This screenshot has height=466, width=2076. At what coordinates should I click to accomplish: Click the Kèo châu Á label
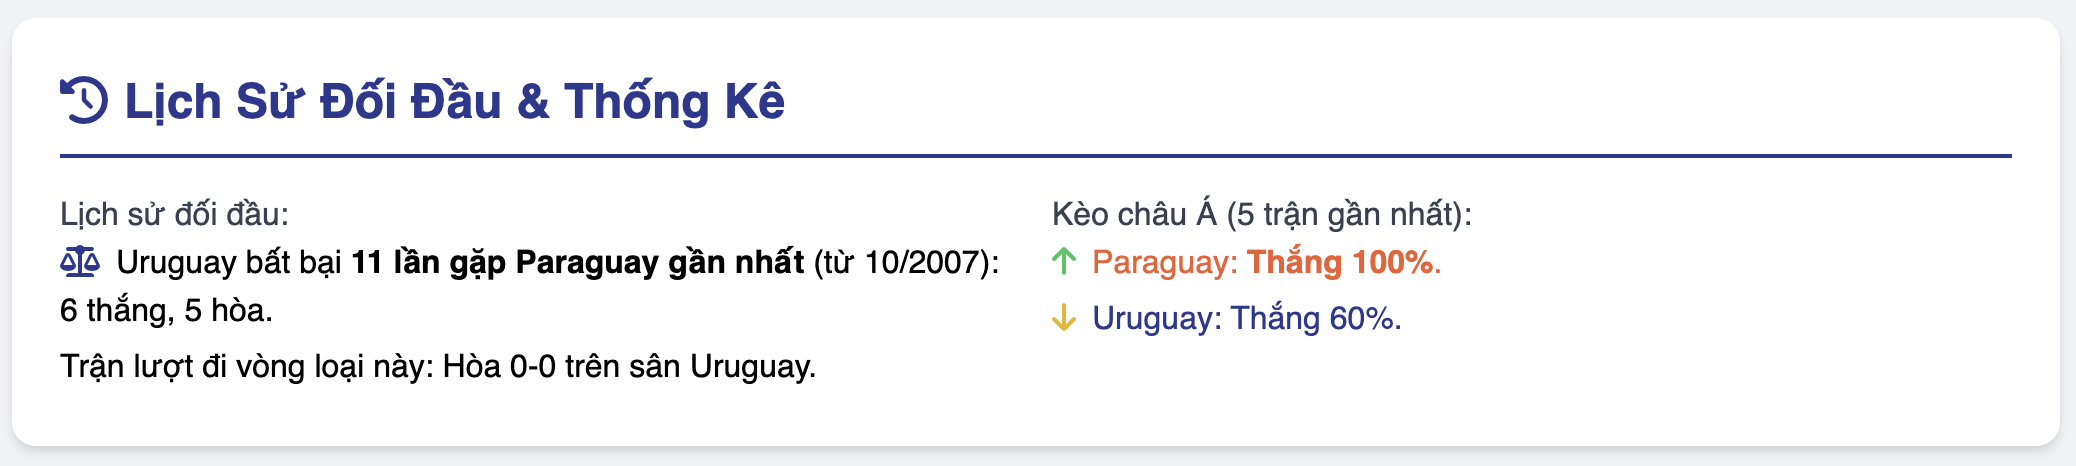[x=1134, y=214]
